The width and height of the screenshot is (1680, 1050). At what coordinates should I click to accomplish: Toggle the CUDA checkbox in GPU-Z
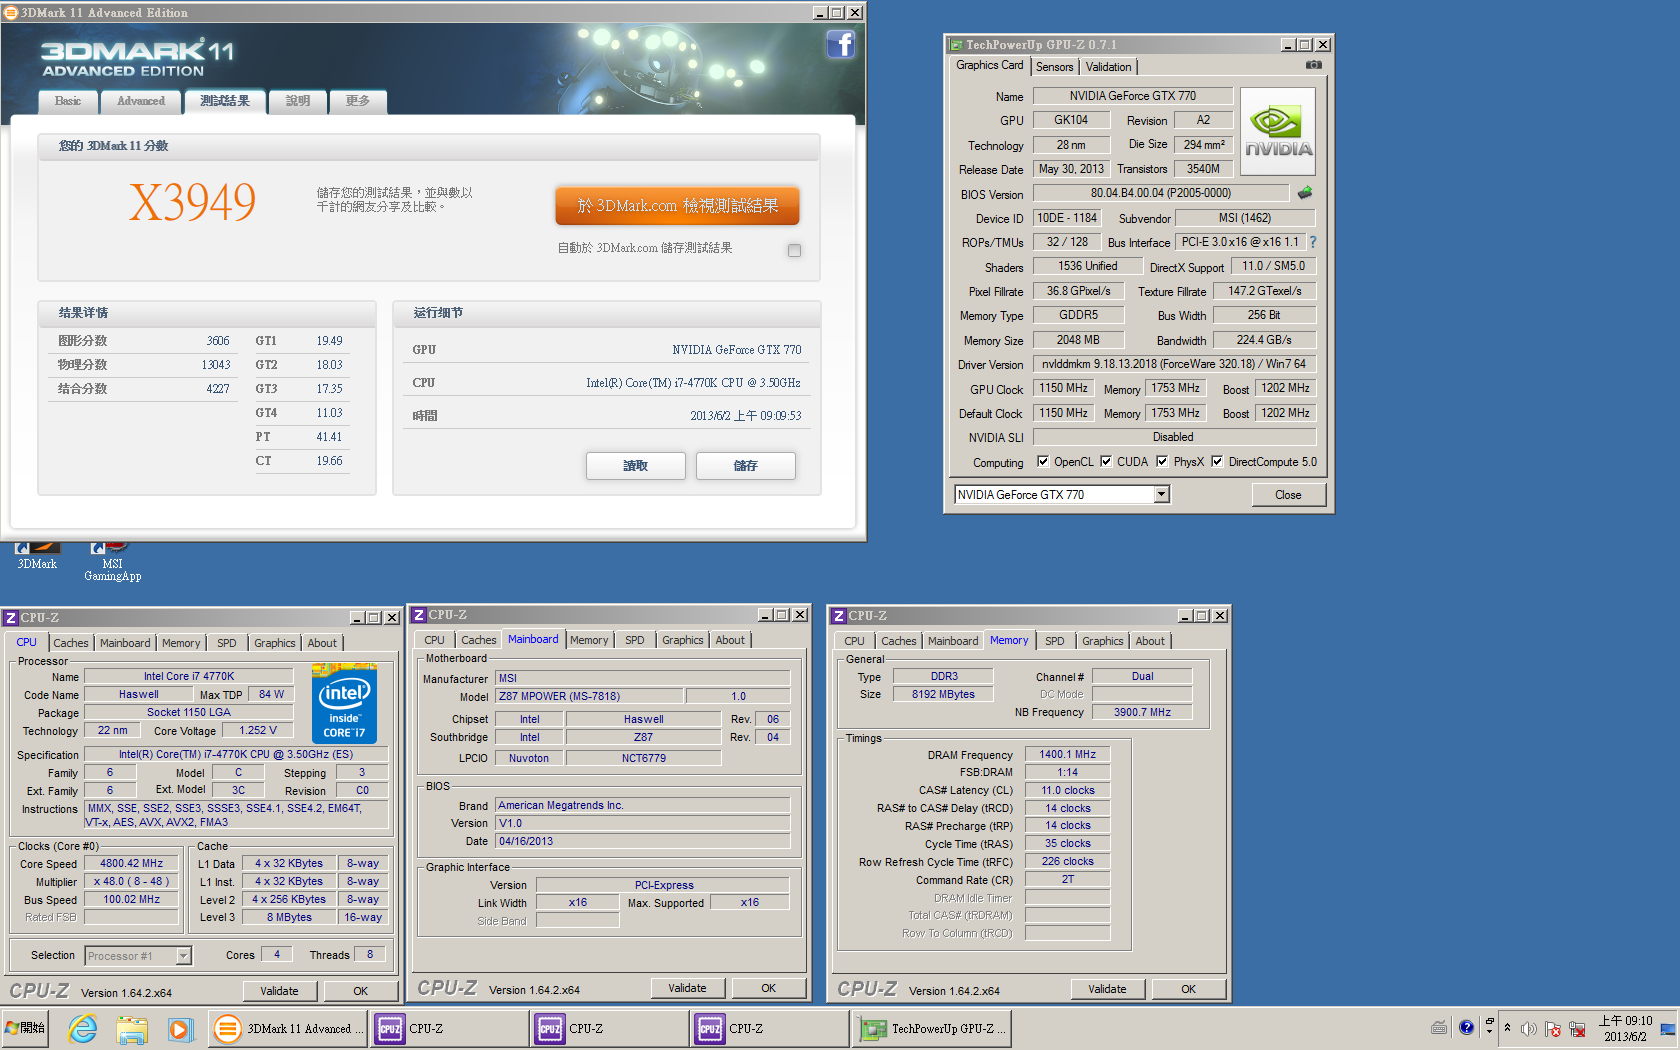1106,461
